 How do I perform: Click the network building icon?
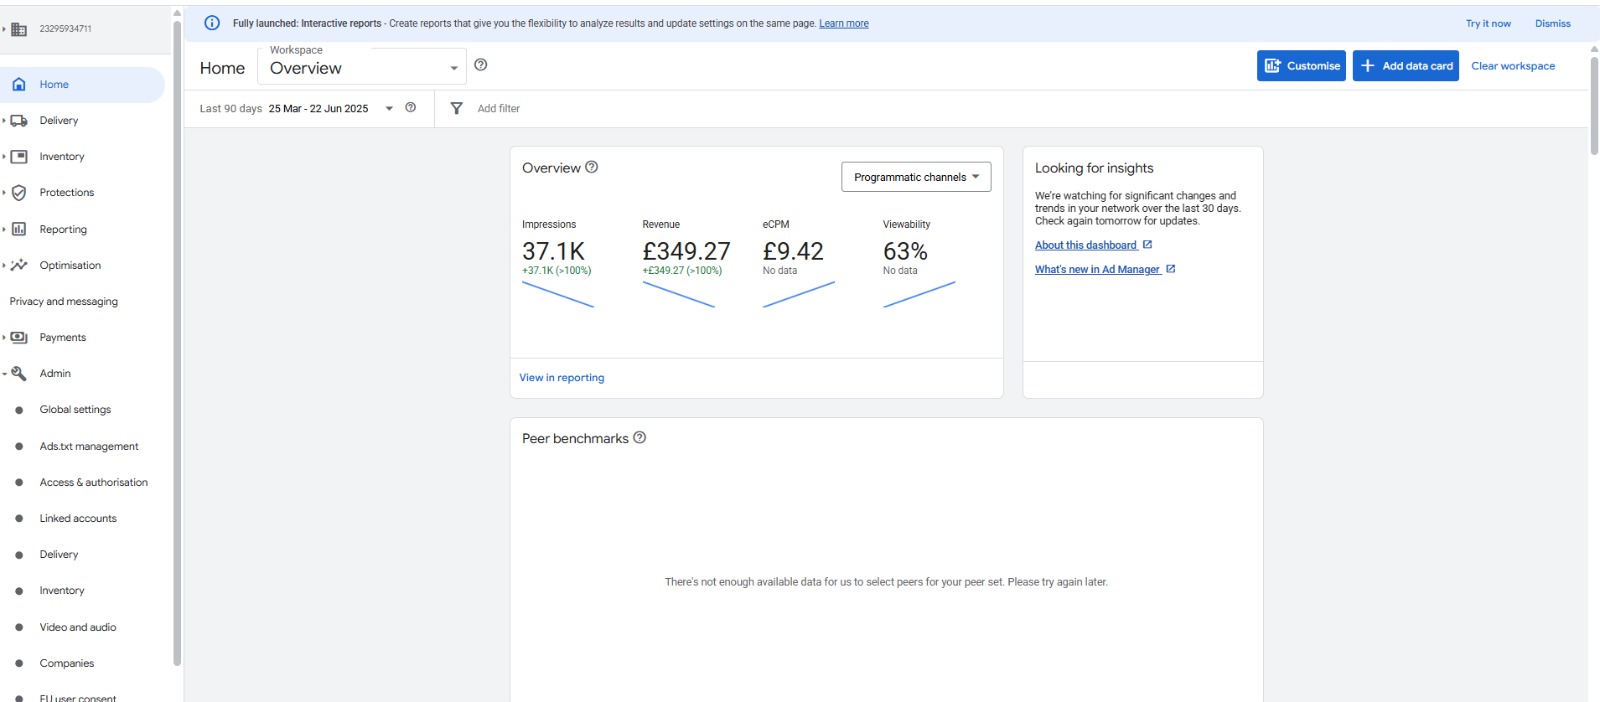pos(19,29)
